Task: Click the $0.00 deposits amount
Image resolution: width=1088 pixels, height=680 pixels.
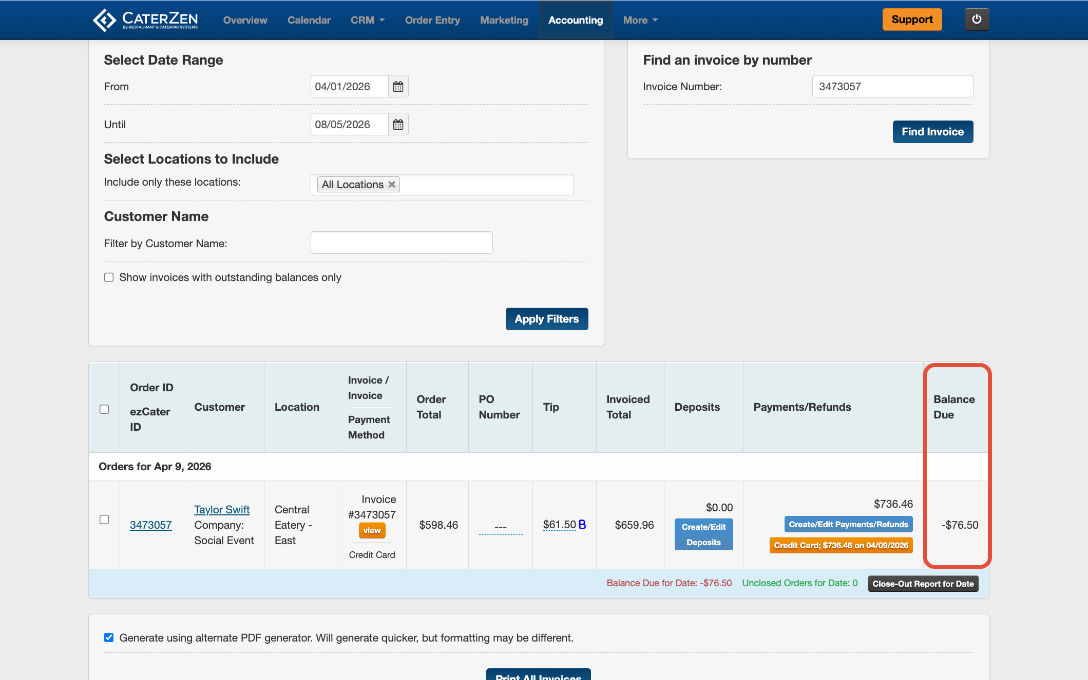Action: [719, 507]
